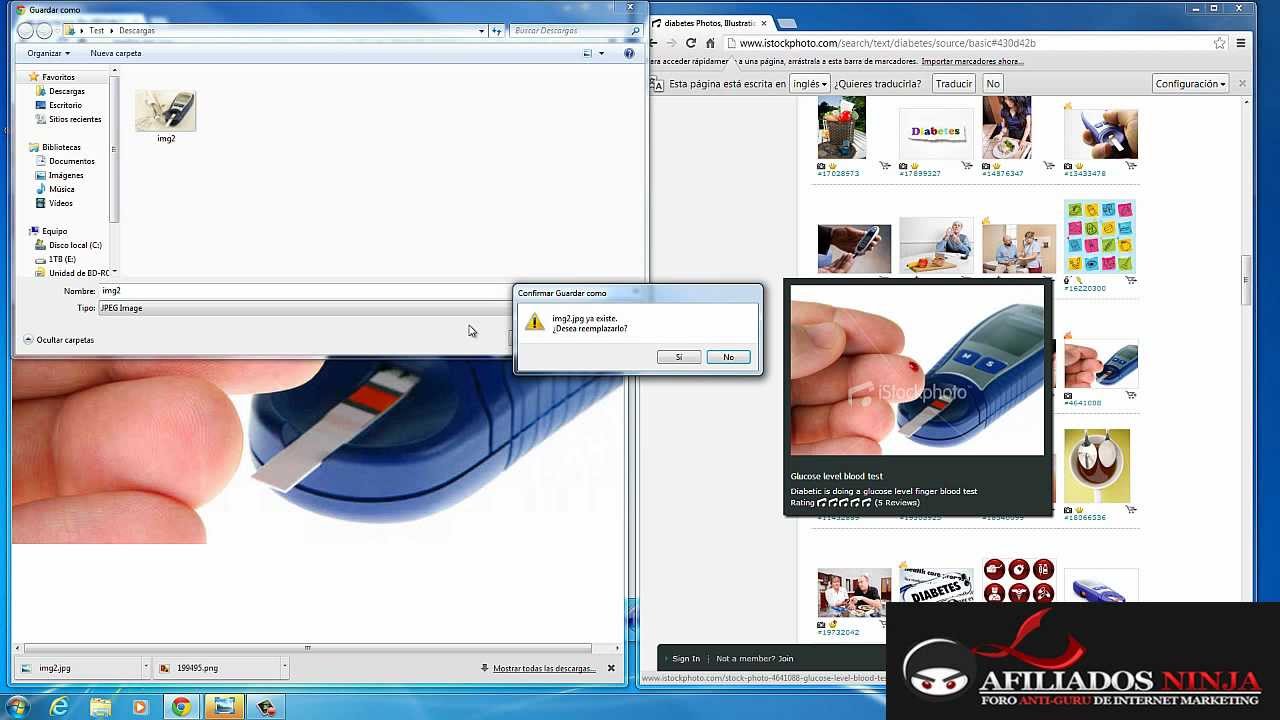
Task: Open Unidad de BD-ROM drive
Action: tap(78, 273)
